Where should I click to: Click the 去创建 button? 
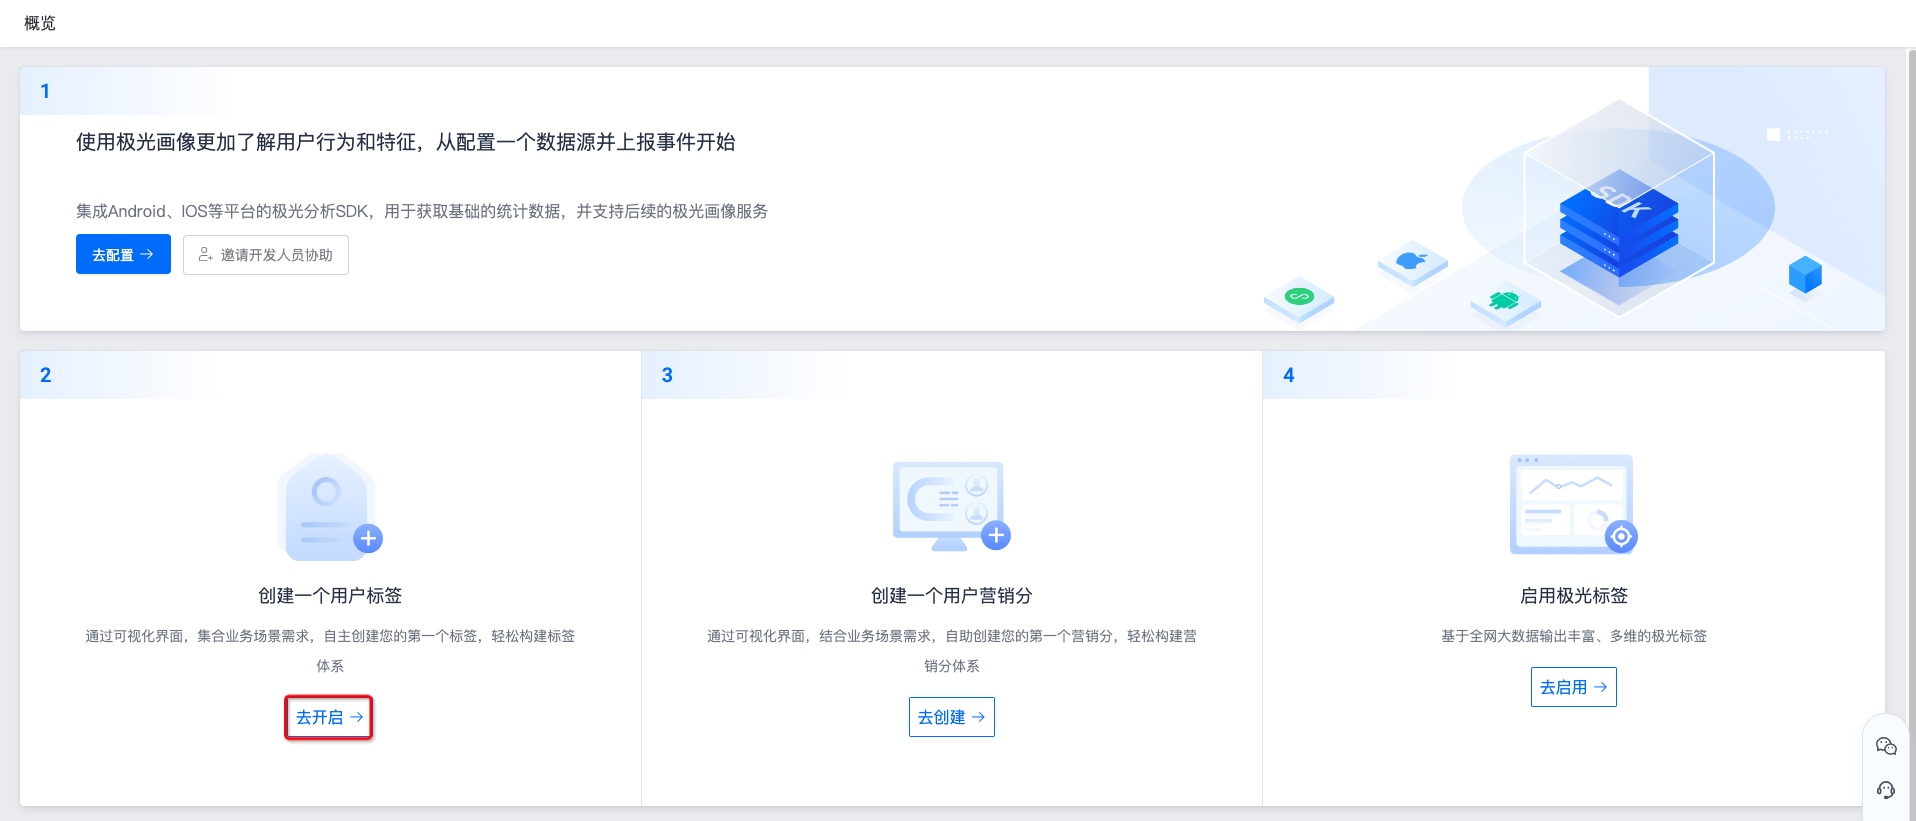(952, 717)
